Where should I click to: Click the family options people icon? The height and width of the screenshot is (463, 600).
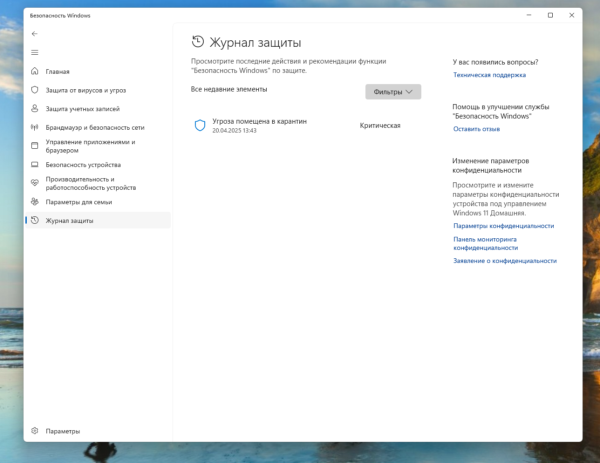(34, 202)
